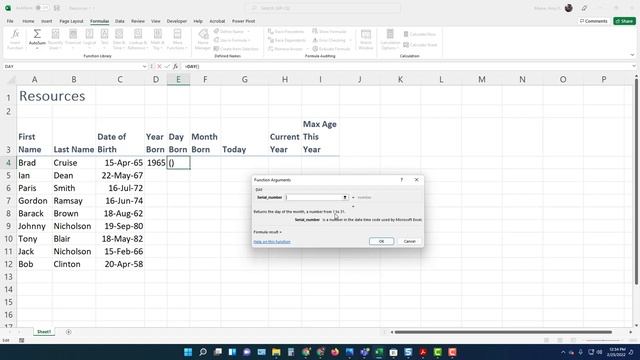Screen dimensions: 640x360
Task: Cancel formula entry with the X icon
Action: click(x=159, y=66)
